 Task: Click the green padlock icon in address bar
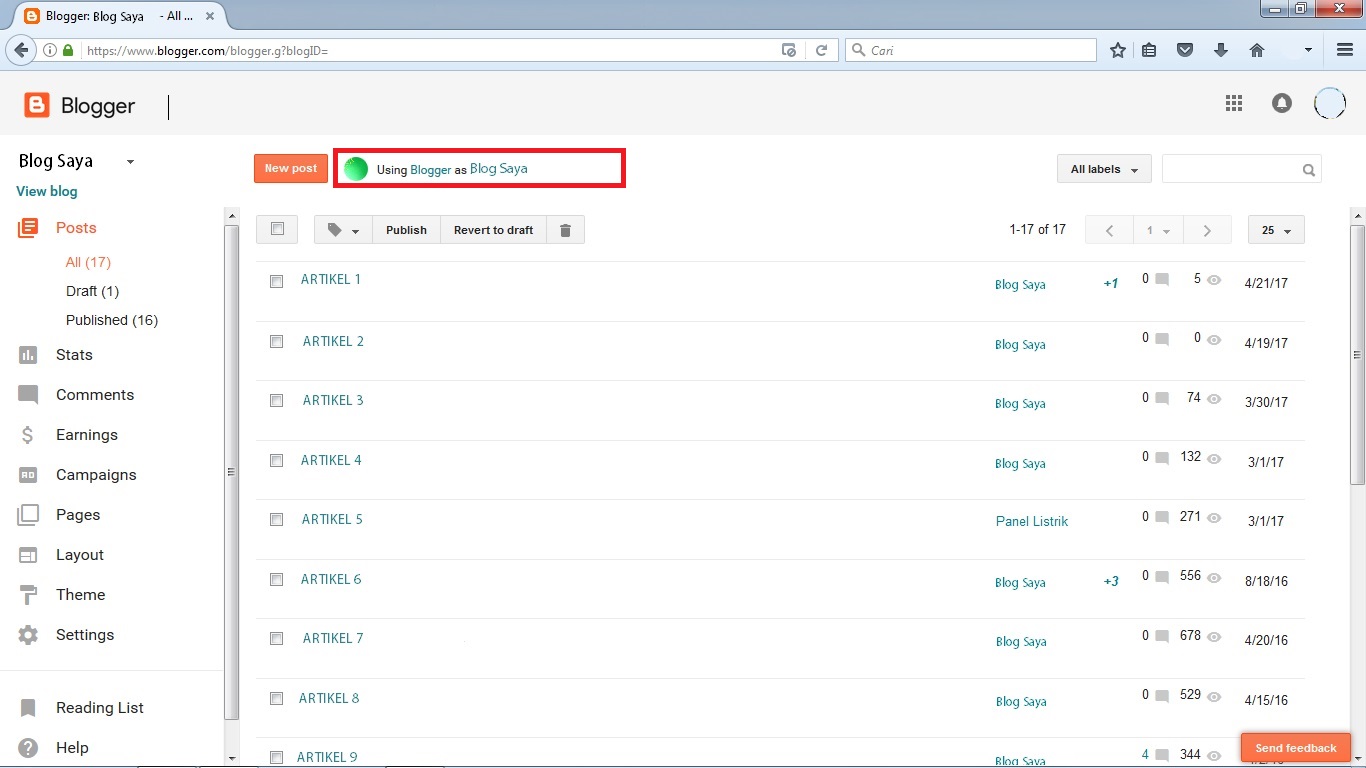tap(68, 50)
